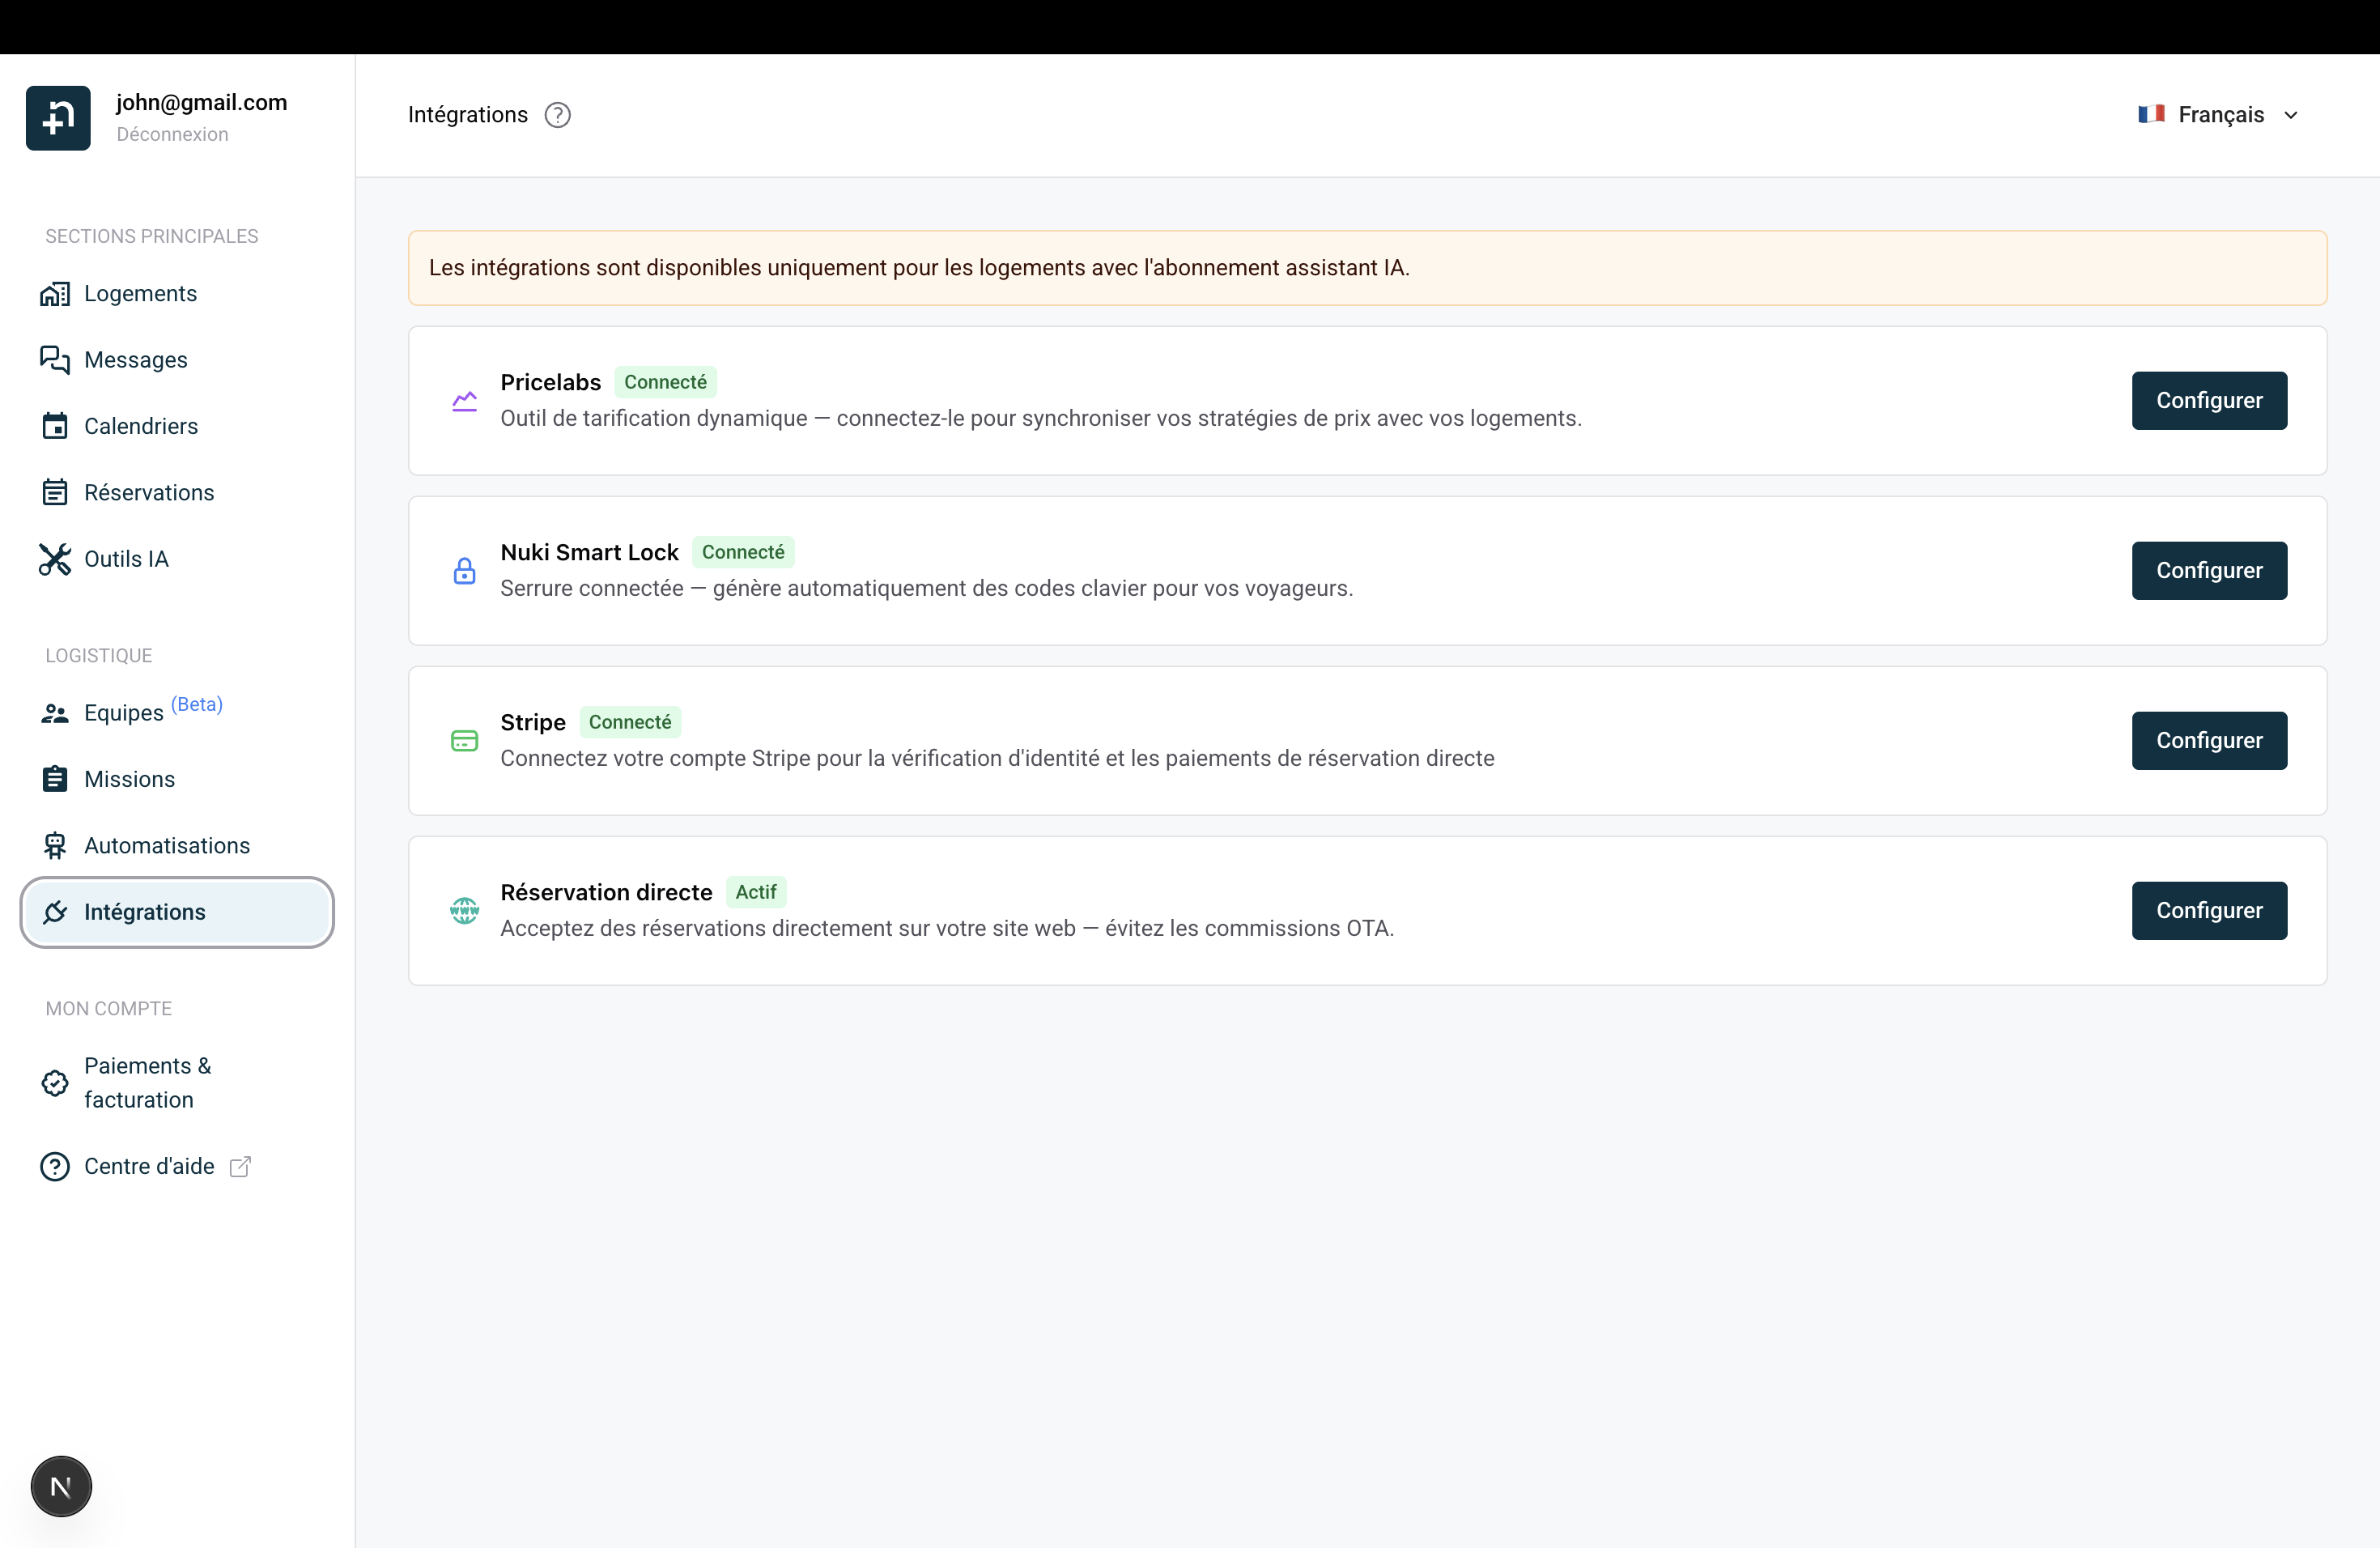Go to Missions page
2380x1548 pixels.
pos(177,779)
